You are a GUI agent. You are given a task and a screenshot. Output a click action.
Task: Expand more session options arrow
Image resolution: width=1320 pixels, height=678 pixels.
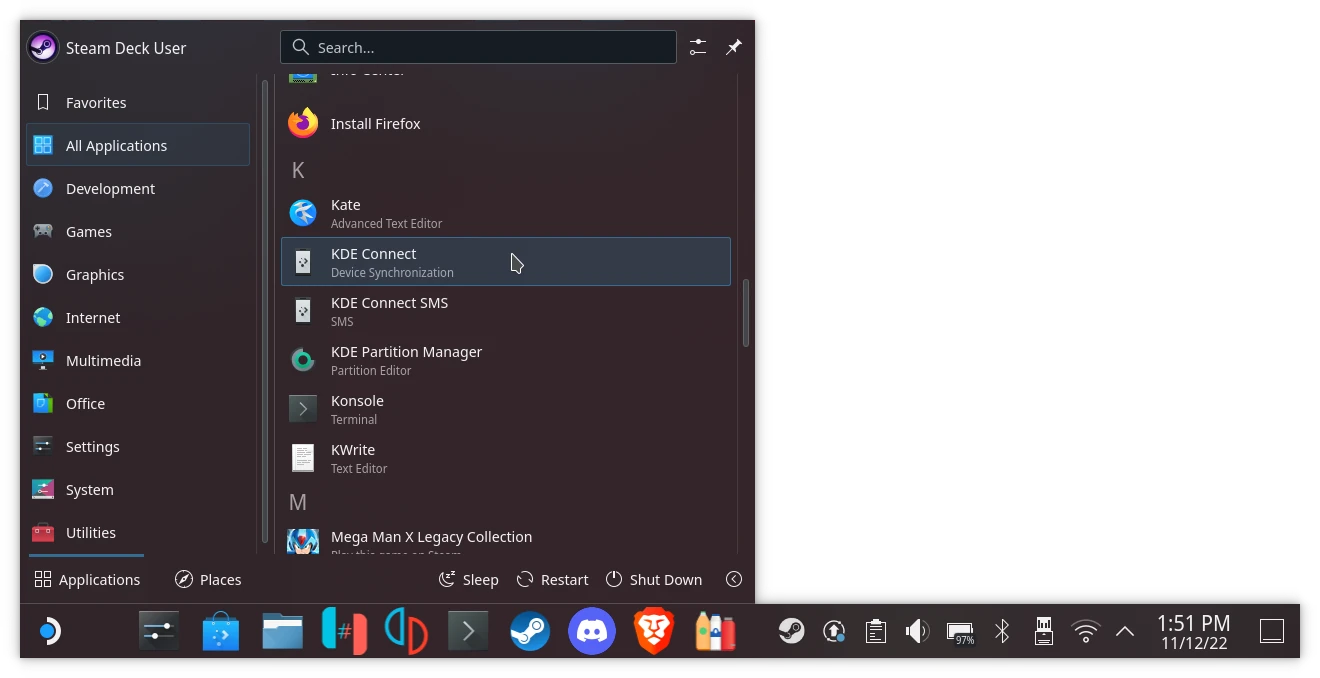(734, 579)
